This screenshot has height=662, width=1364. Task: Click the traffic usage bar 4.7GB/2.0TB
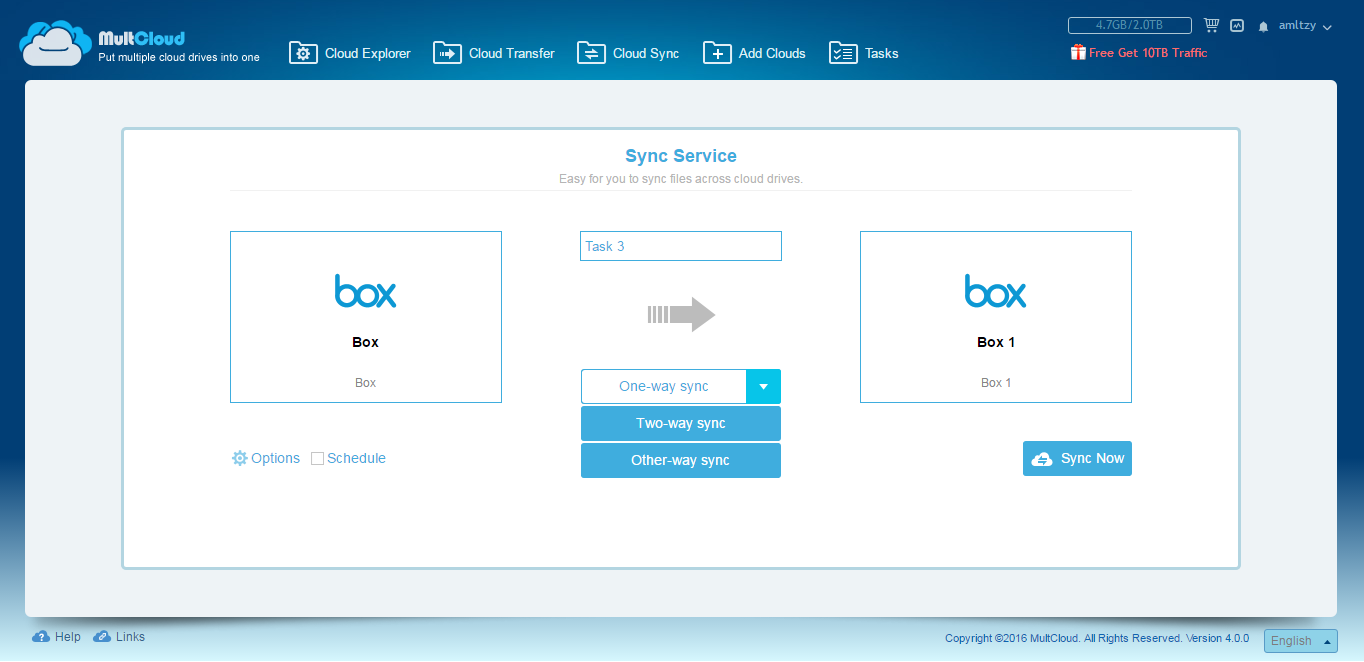coord(1129,25)
